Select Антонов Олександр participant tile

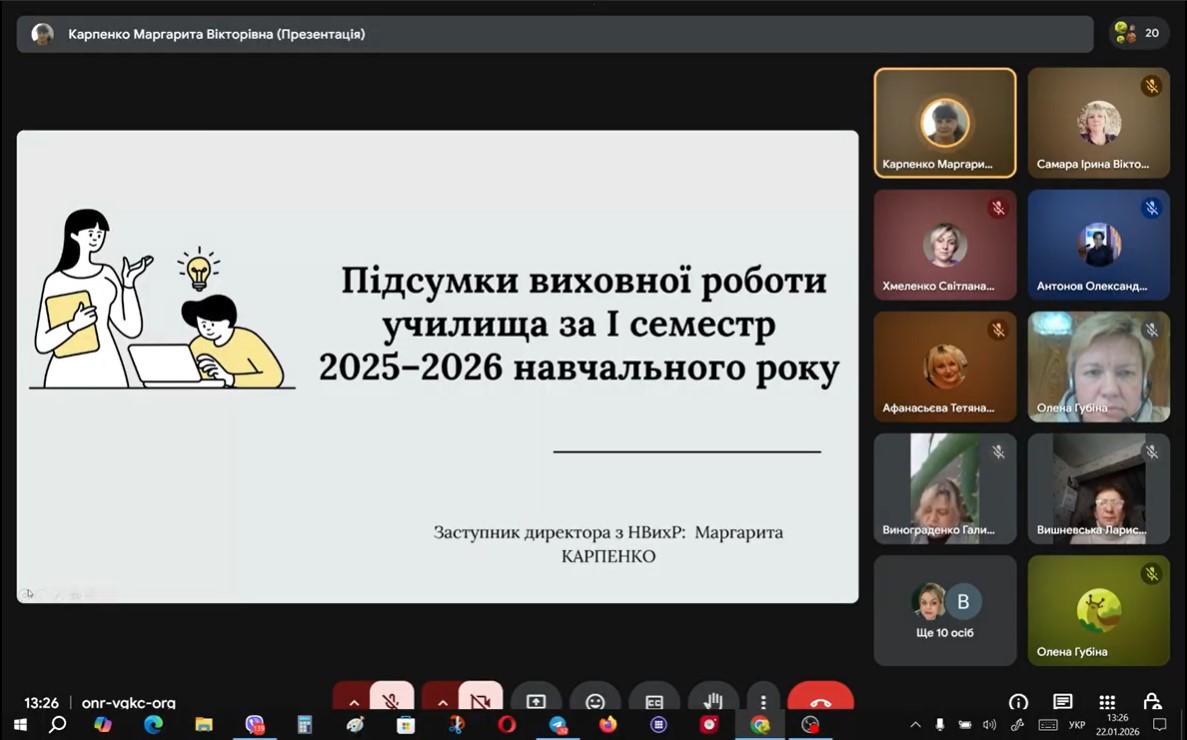(1098, 245)
